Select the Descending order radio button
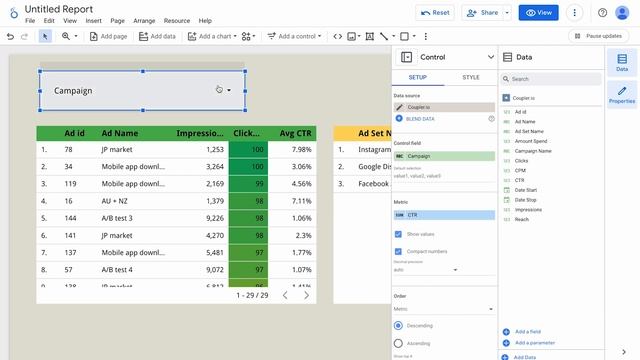 pos(398,326)
